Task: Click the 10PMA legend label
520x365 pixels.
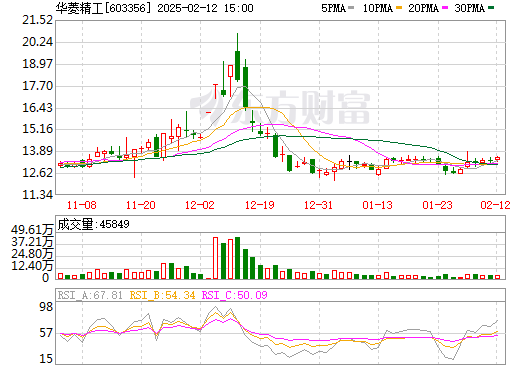Action: (377, 8)
